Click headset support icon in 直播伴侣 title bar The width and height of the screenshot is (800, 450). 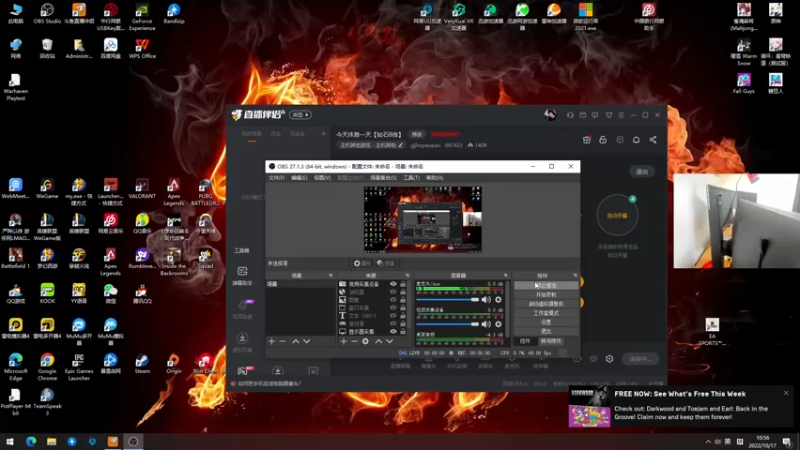[x=570, y=115]
